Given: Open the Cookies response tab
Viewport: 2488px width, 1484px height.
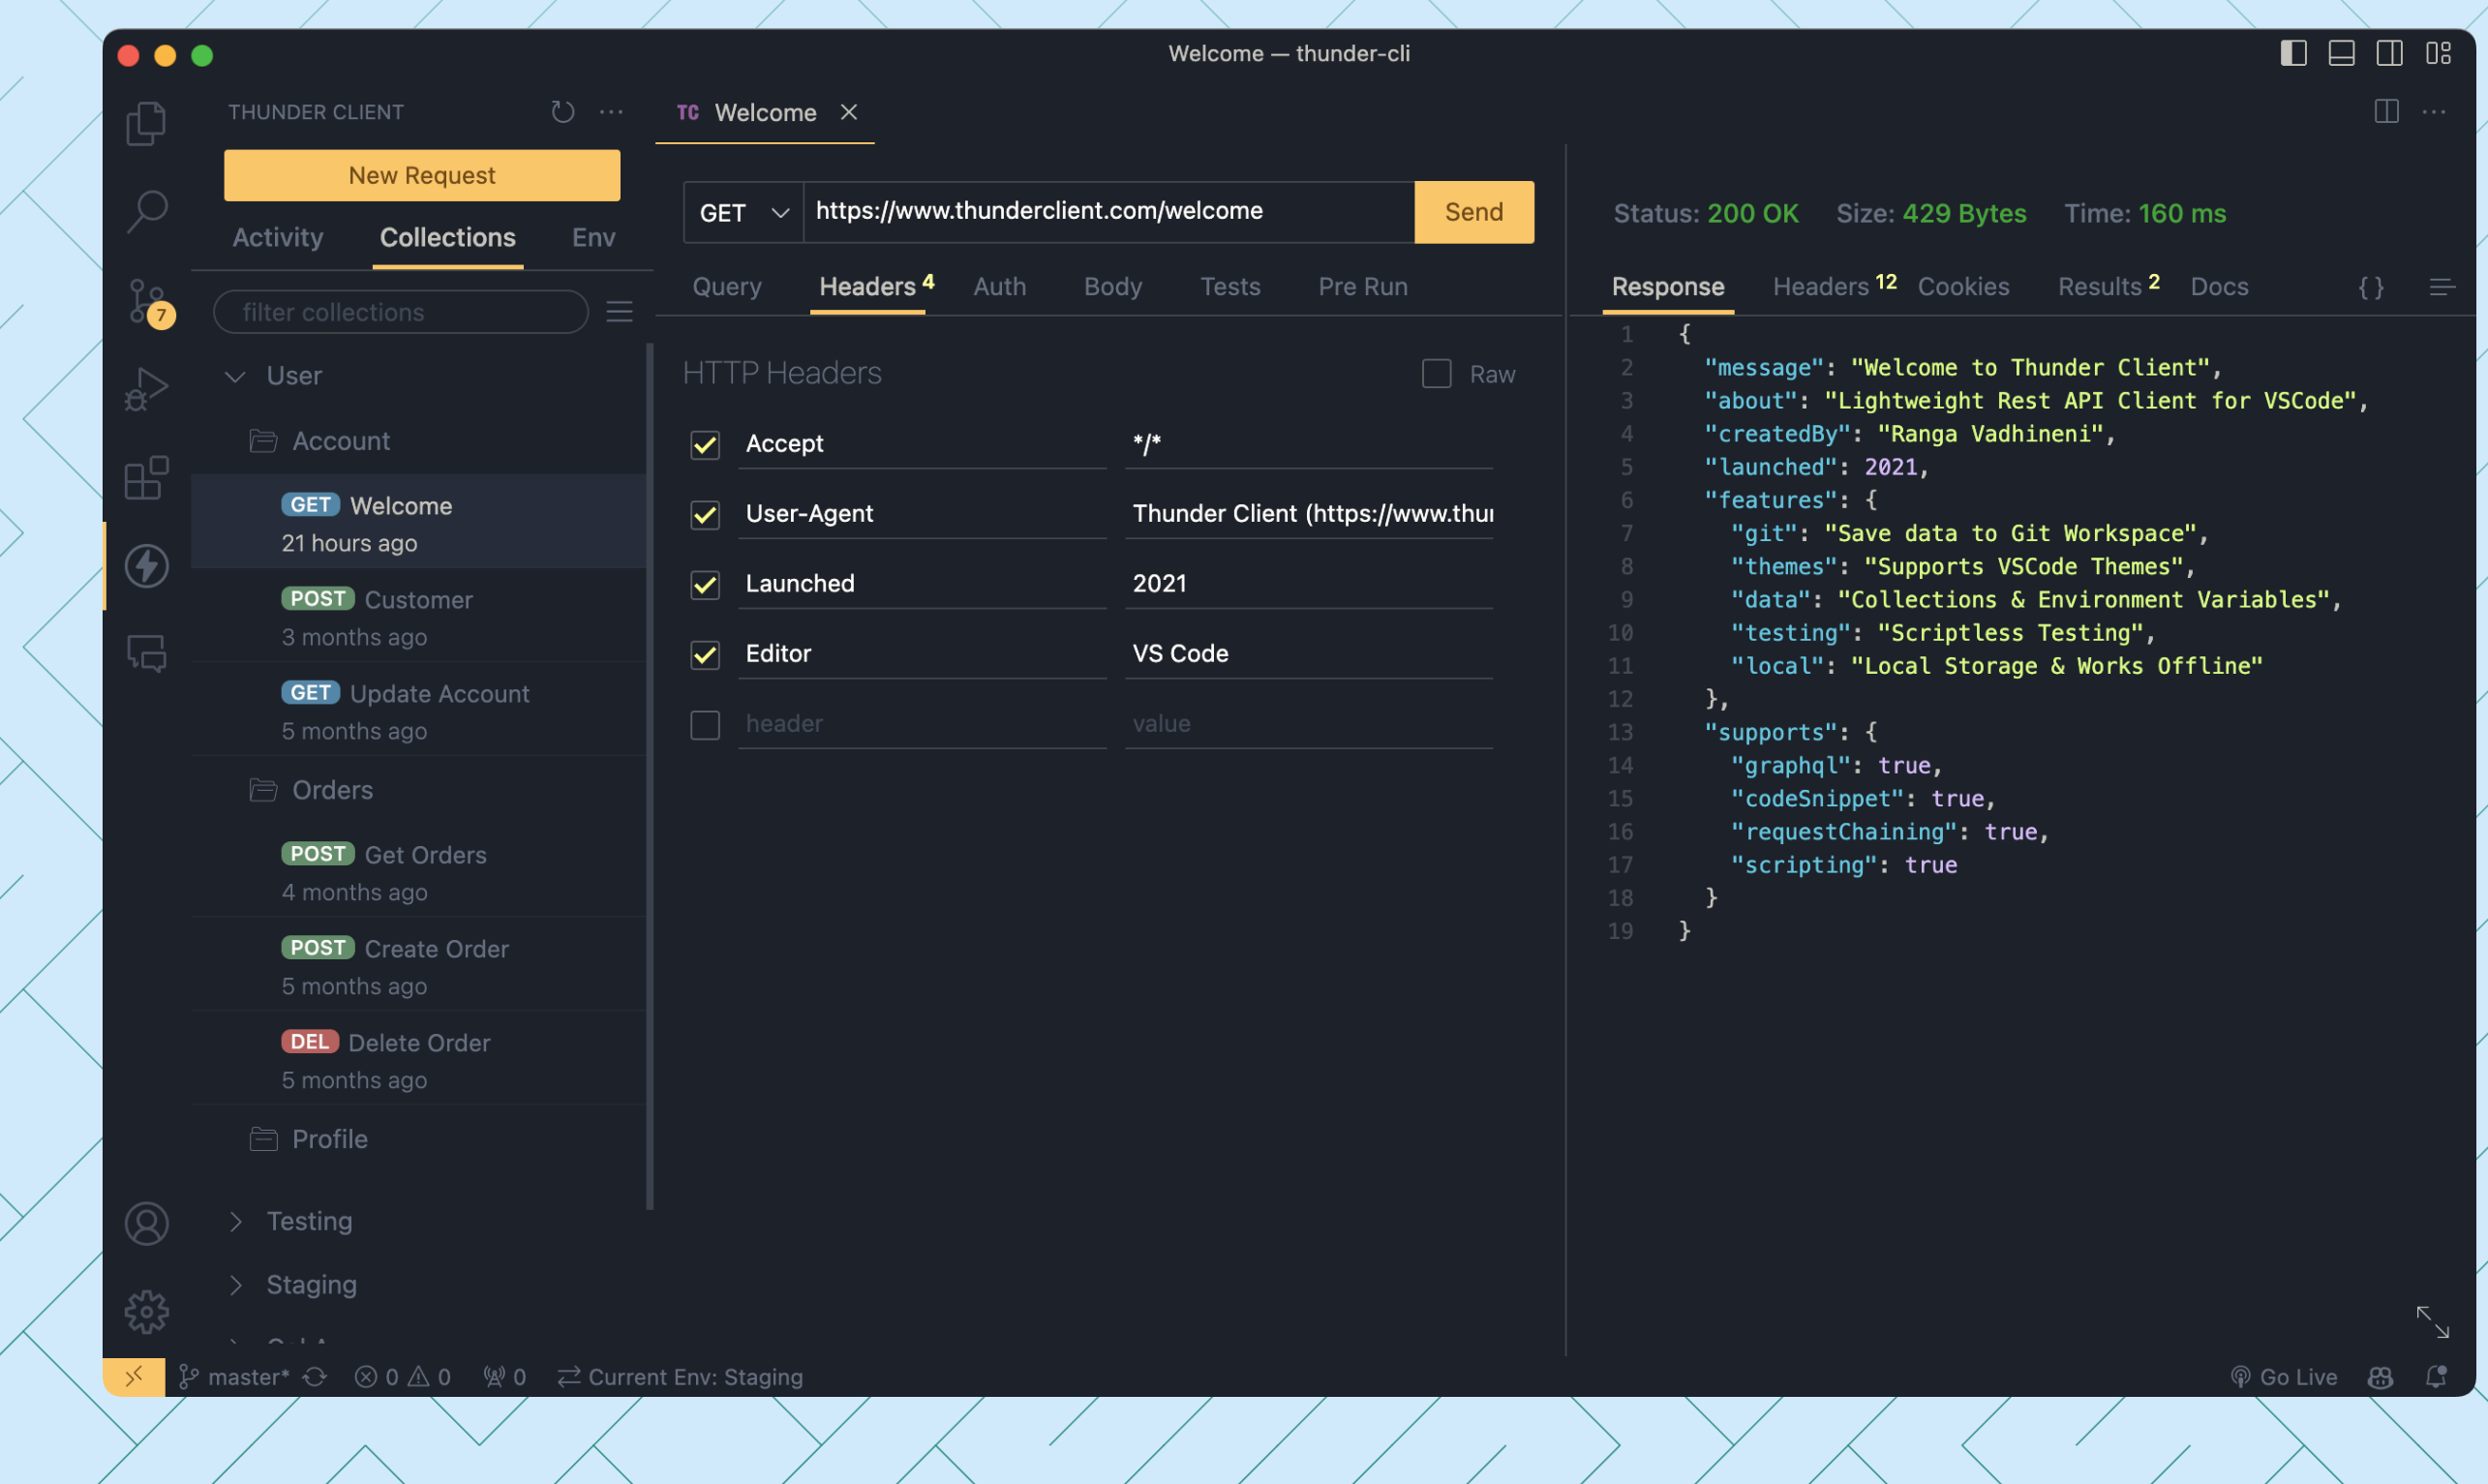Looking at the screenshot, I should [x=1962, y=287].
